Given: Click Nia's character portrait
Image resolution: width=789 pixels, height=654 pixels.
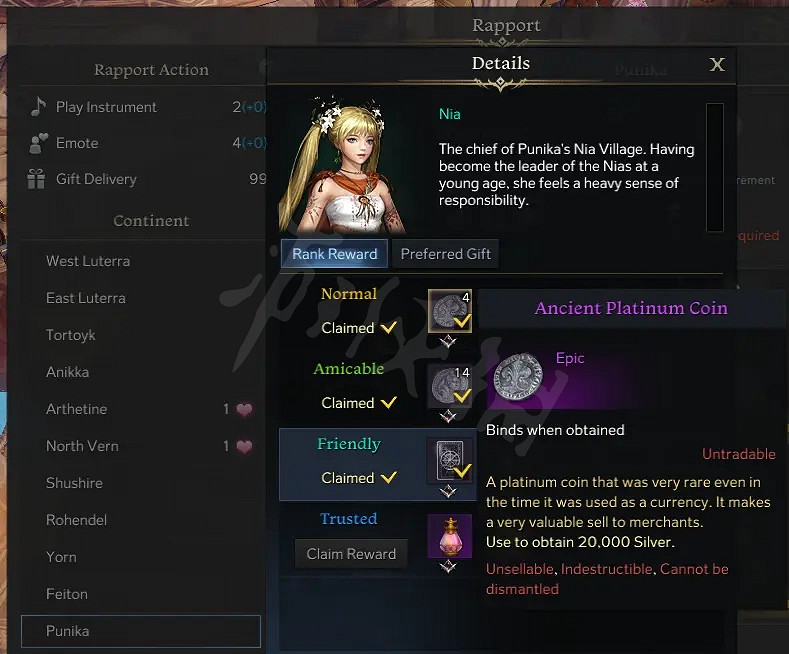Looking at the screenshot, I should pos(342,164).
